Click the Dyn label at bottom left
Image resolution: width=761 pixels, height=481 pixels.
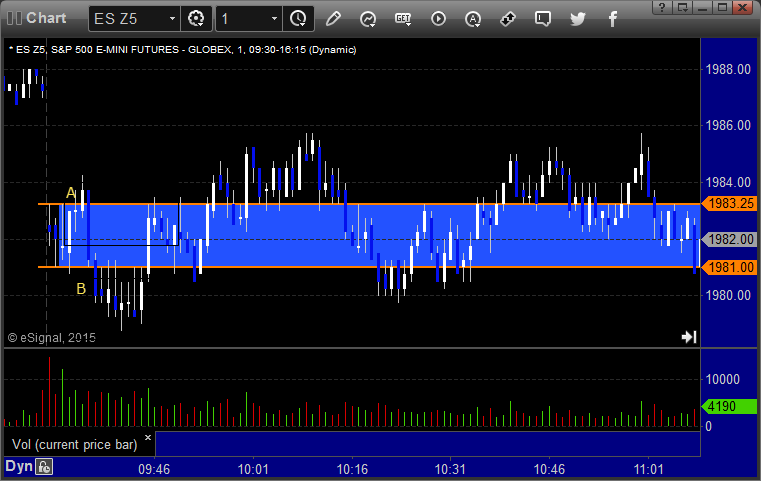click(18, 466)
